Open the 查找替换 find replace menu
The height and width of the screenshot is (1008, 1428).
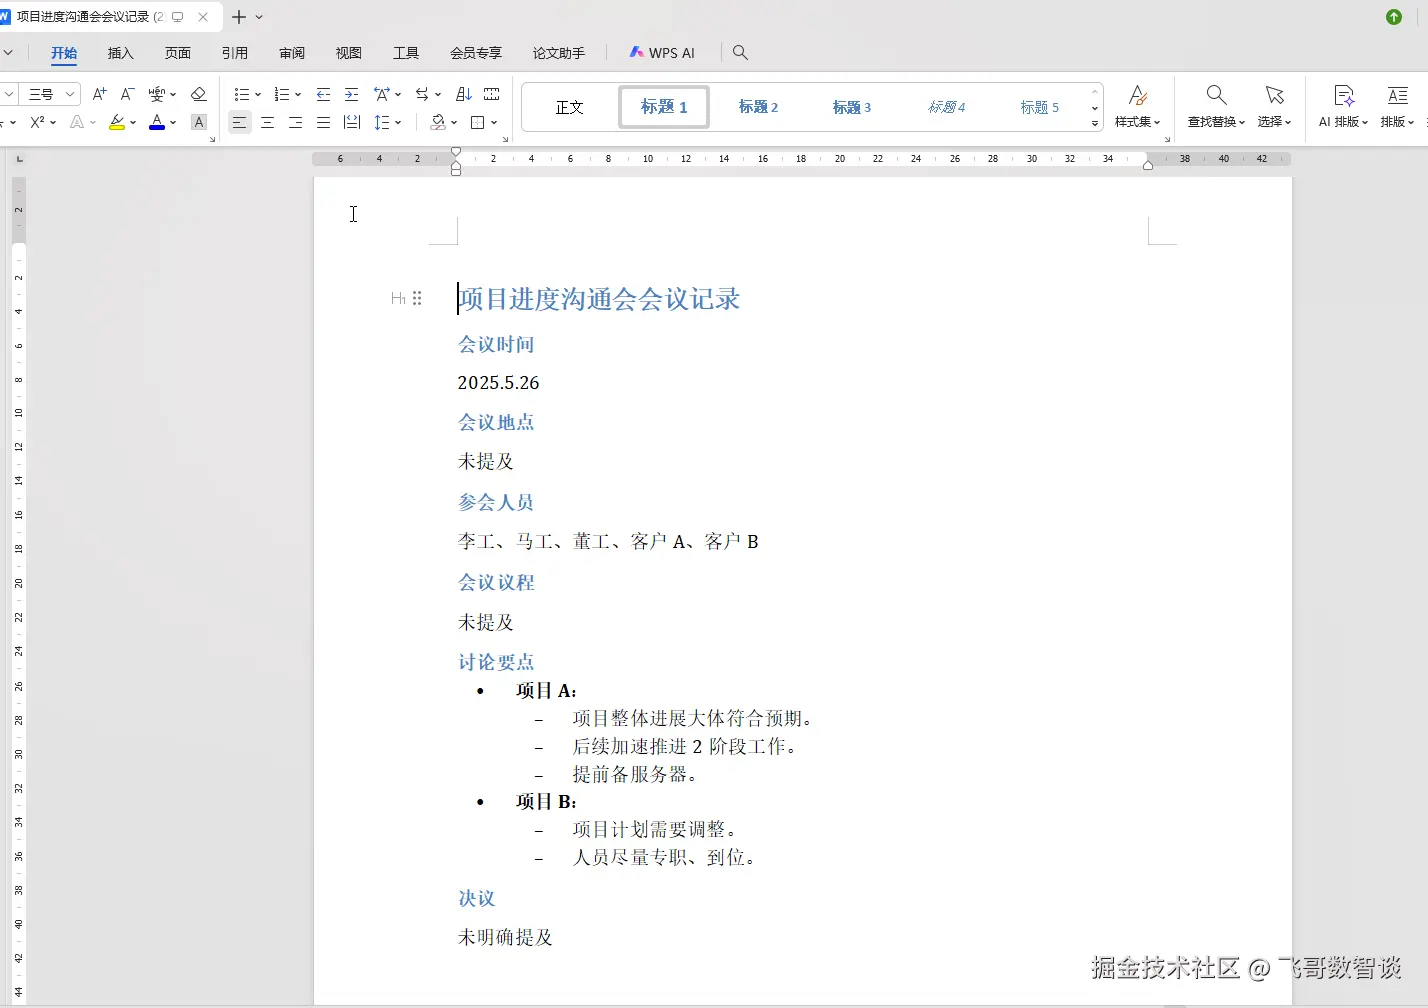(x=1216, y=106)
